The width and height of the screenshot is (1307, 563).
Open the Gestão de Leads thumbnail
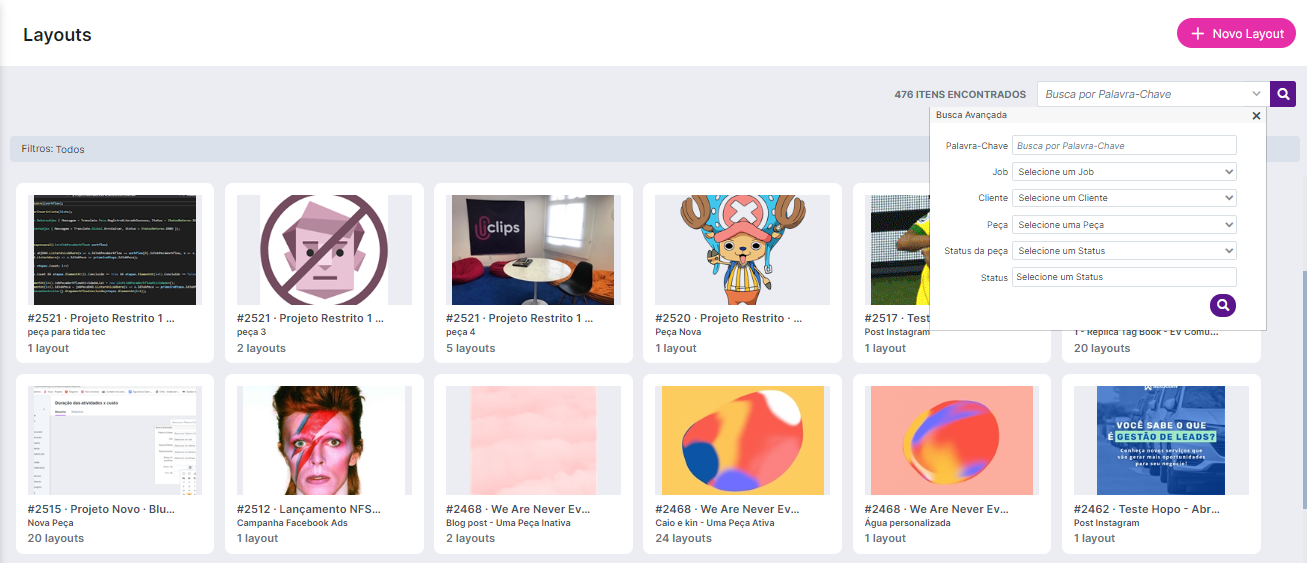tap(1160, 440)
